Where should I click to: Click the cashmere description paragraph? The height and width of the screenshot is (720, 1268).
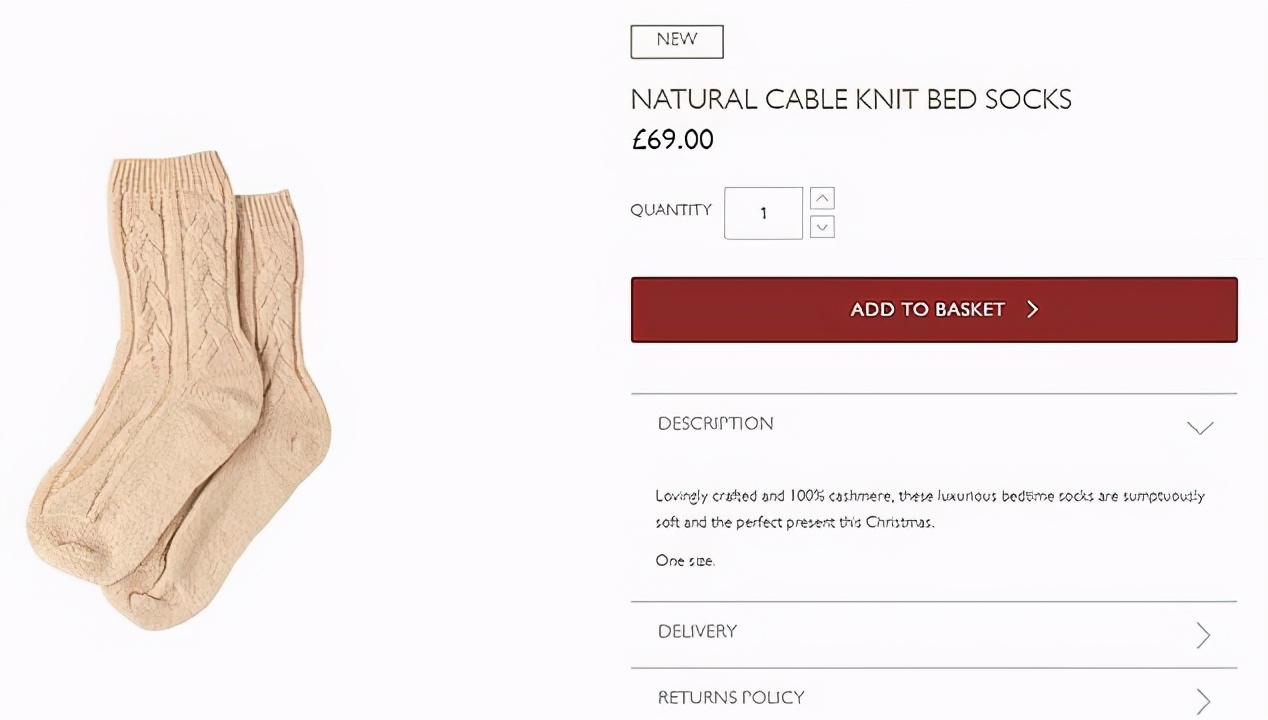point(929,509)
